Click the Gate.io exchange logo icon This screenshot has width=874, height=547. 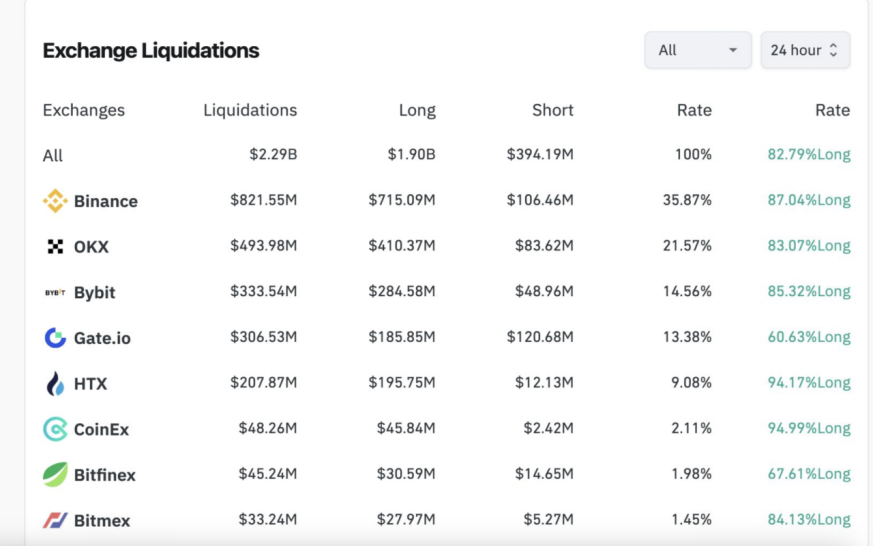click(55, 338)
